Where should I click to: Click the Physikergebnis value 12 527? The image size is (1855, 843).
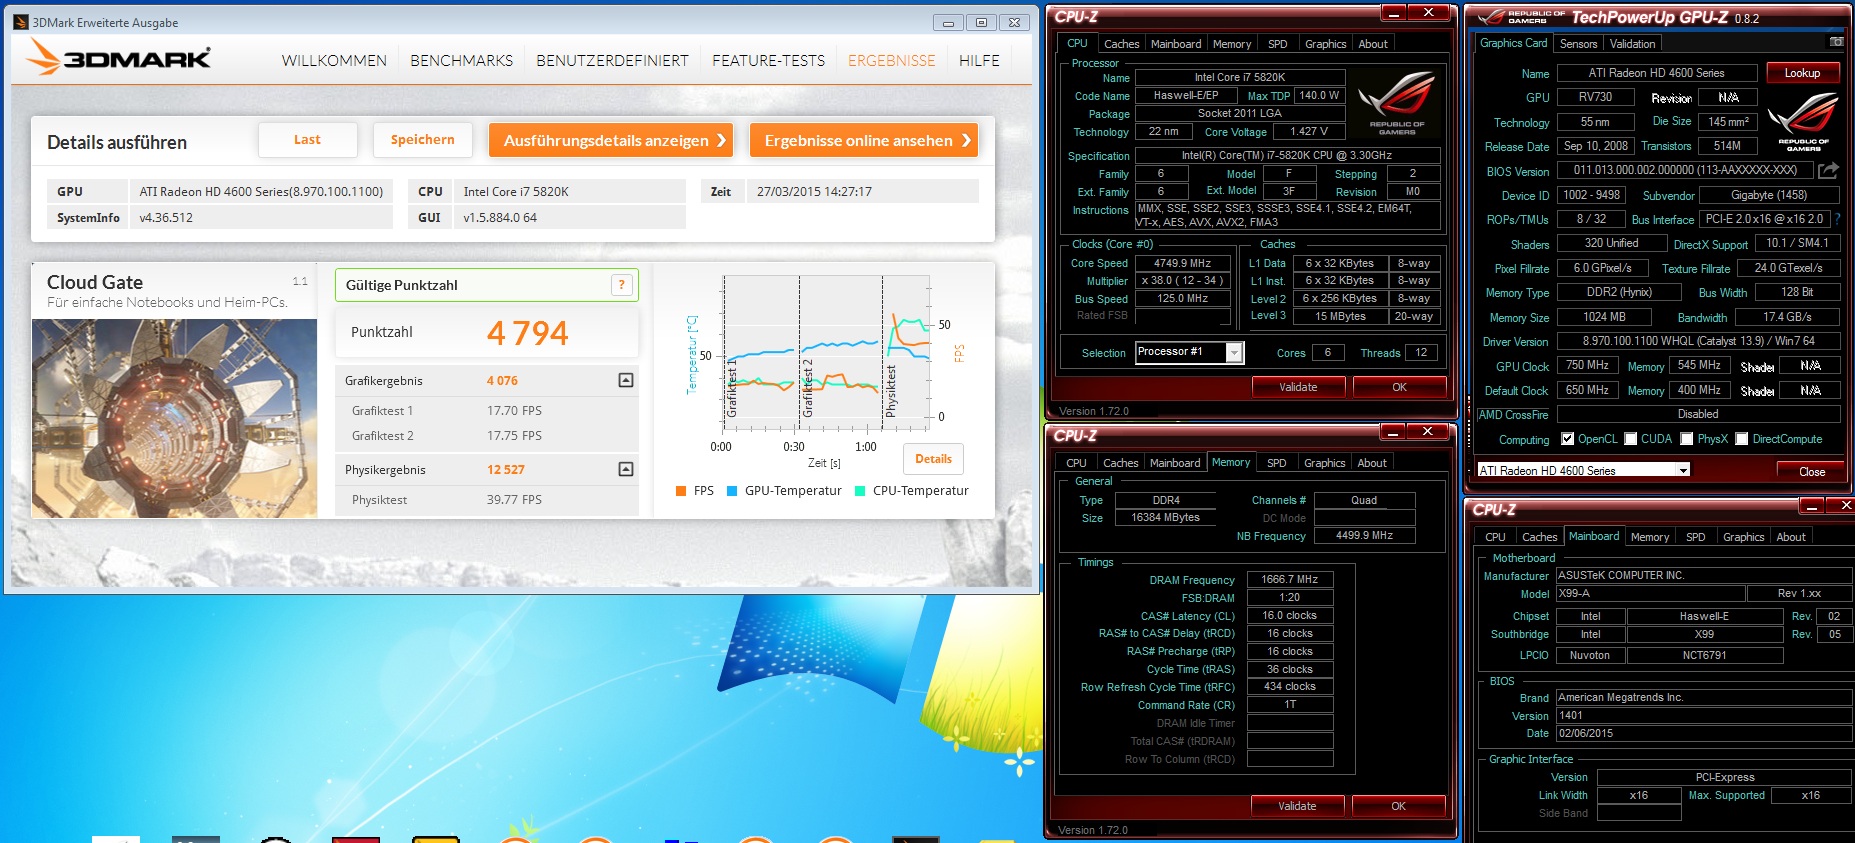pos(505,470)
